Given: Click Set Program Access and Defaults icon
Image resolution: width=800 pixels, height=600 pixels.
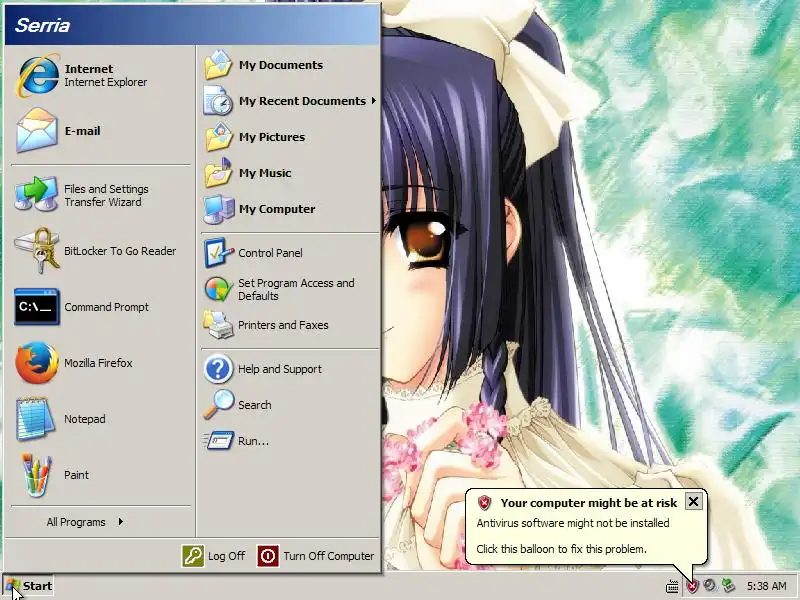Looking at the screenshot, I should (x=219, y=289).
